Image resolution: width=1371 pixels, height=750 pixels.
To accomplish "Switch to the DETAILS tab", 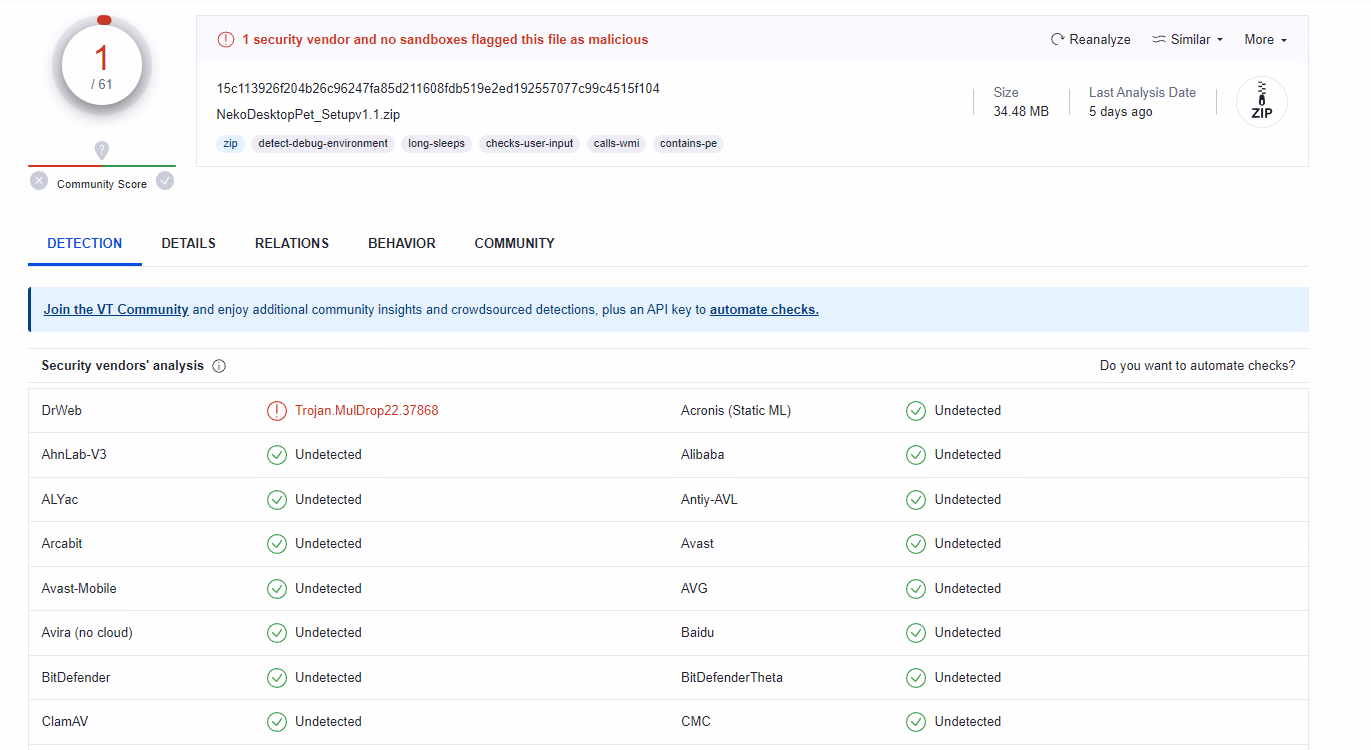I will click(188, 243).
